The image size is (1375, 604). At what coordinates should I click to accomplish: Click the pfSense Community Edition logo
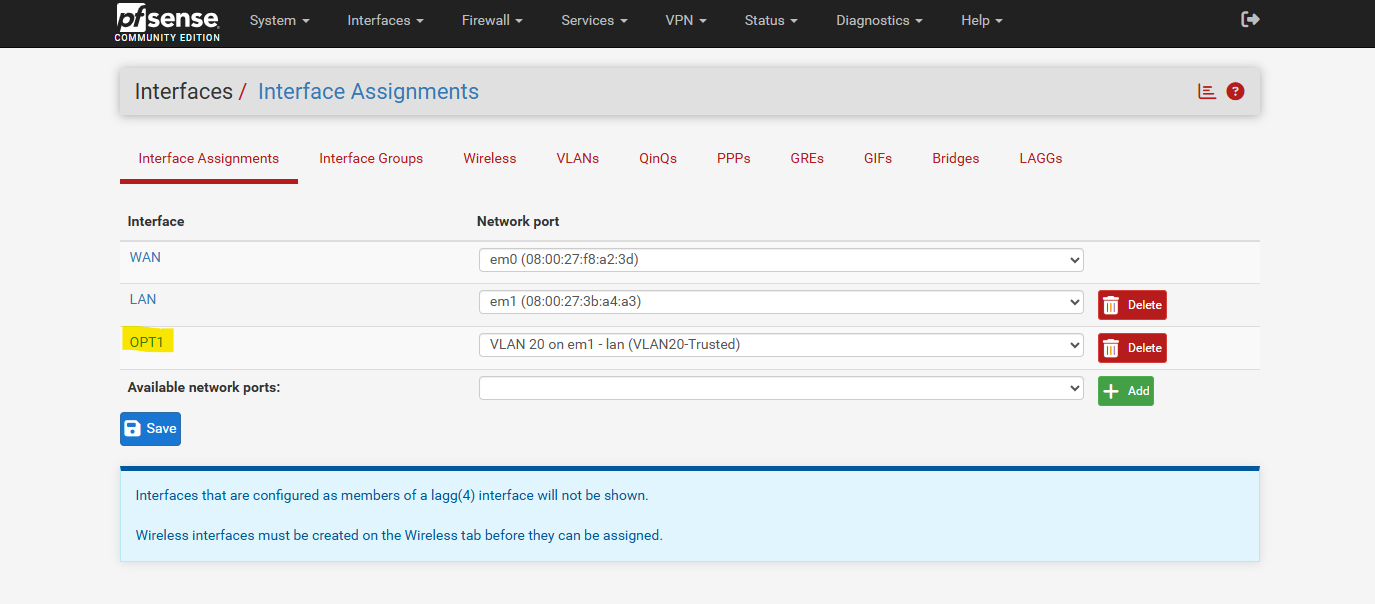point(167,22)
